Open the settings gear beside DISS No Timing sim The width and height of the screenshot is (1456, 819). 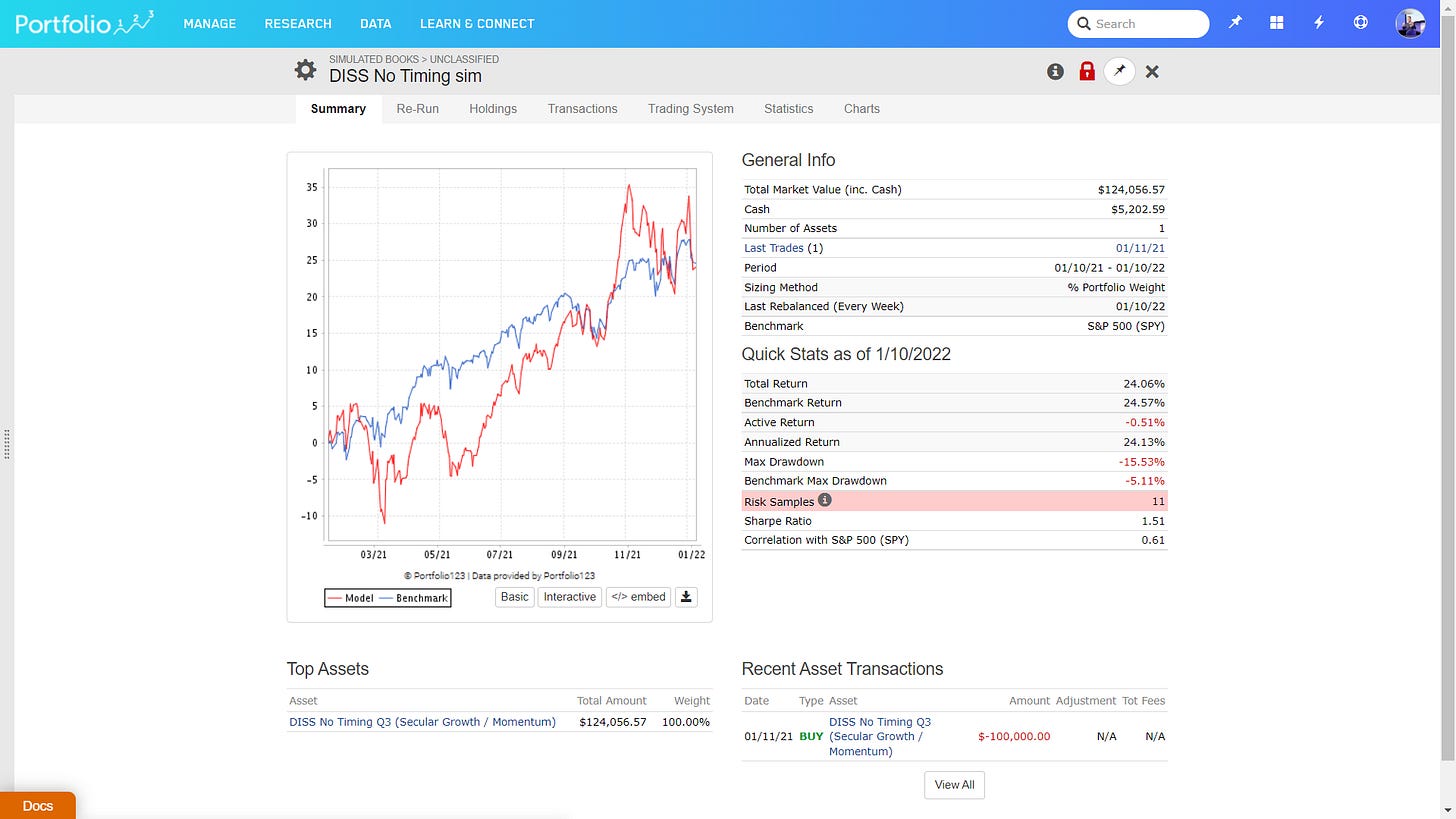coord(305,70)
